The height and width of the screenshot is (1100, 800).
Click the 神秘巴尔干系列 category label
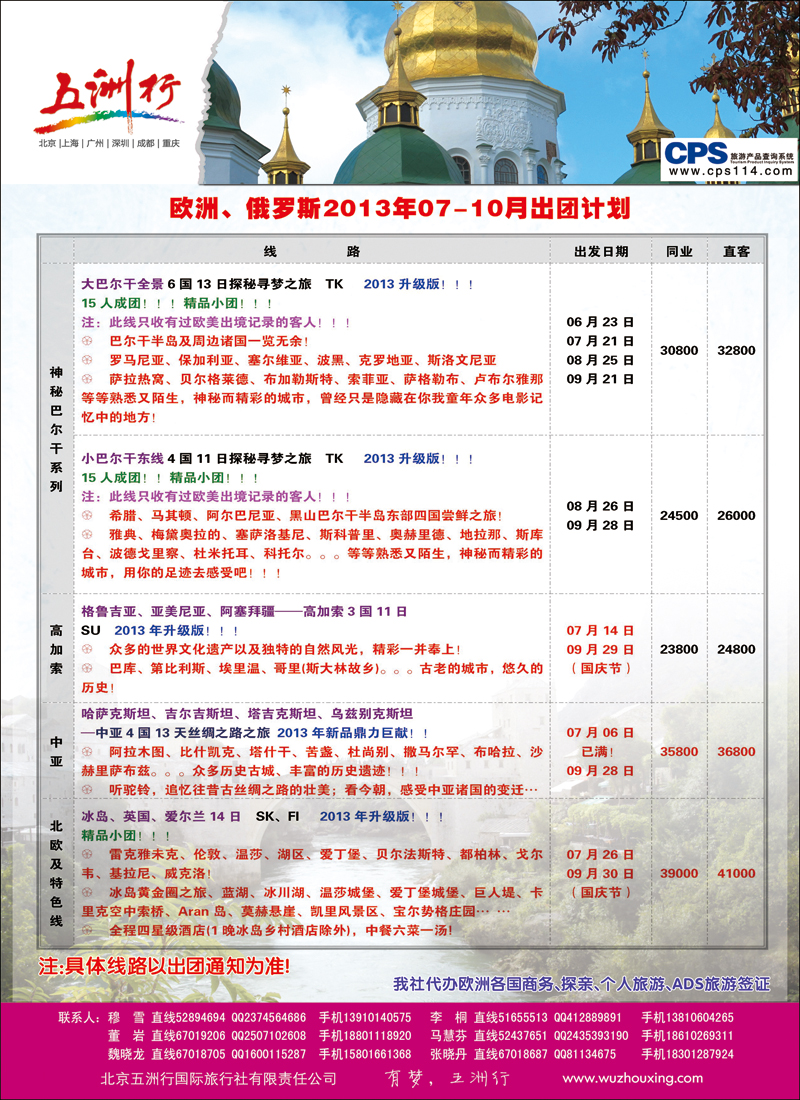pyautogui.click(x=56, y=429)
